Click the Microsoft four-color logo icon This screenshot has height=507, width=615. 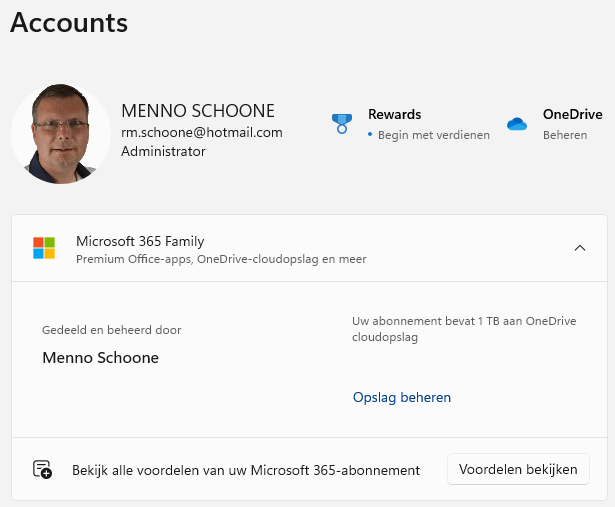44,248
